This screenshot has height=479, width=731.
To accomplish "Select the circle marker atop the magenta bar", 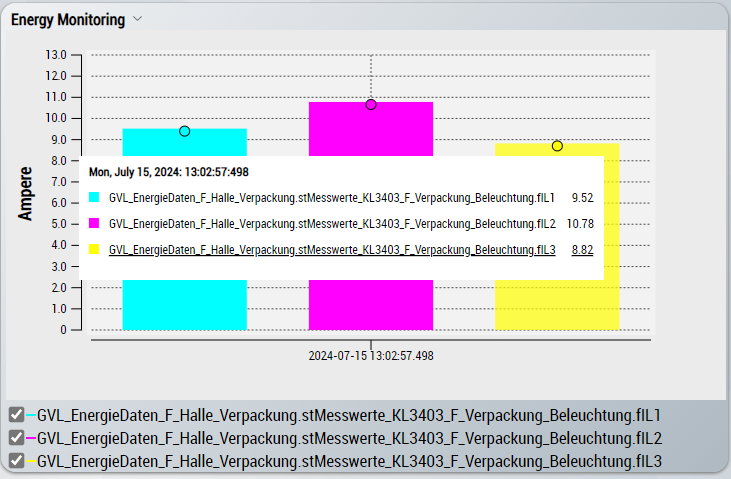I will (371, 104).
